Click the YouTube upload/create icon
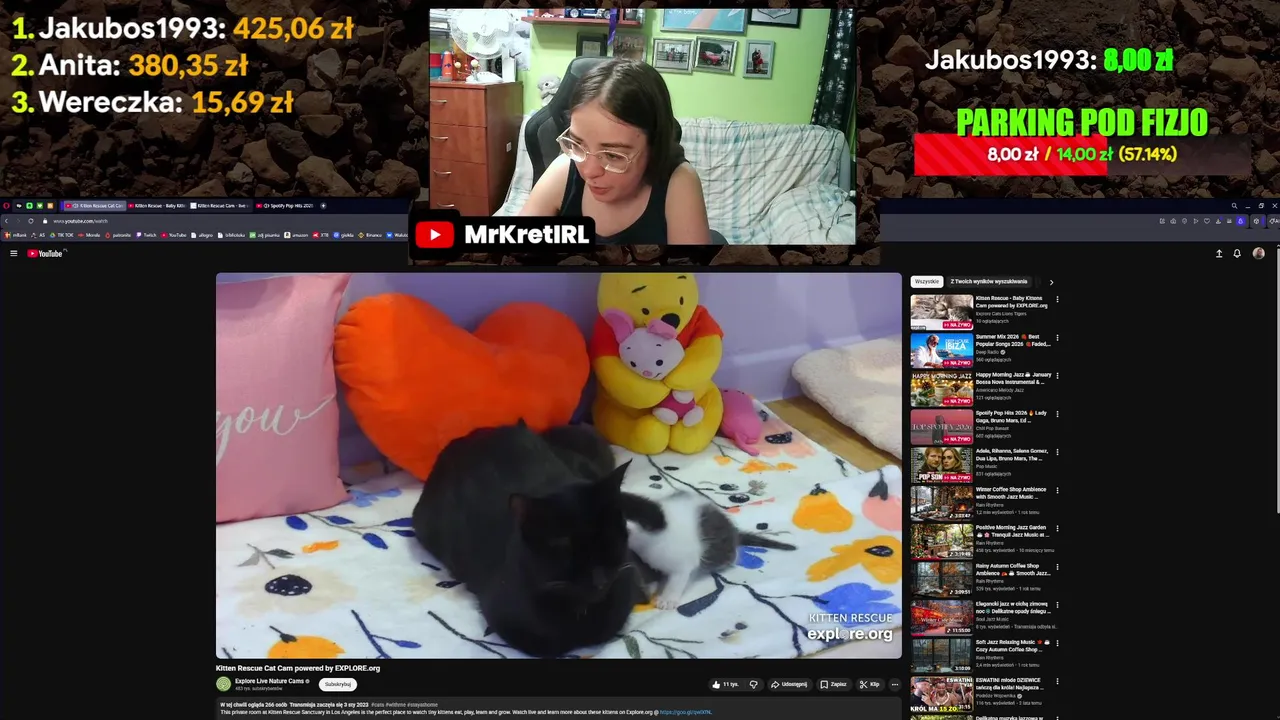1280x720 pixels. pos(1219,254)
